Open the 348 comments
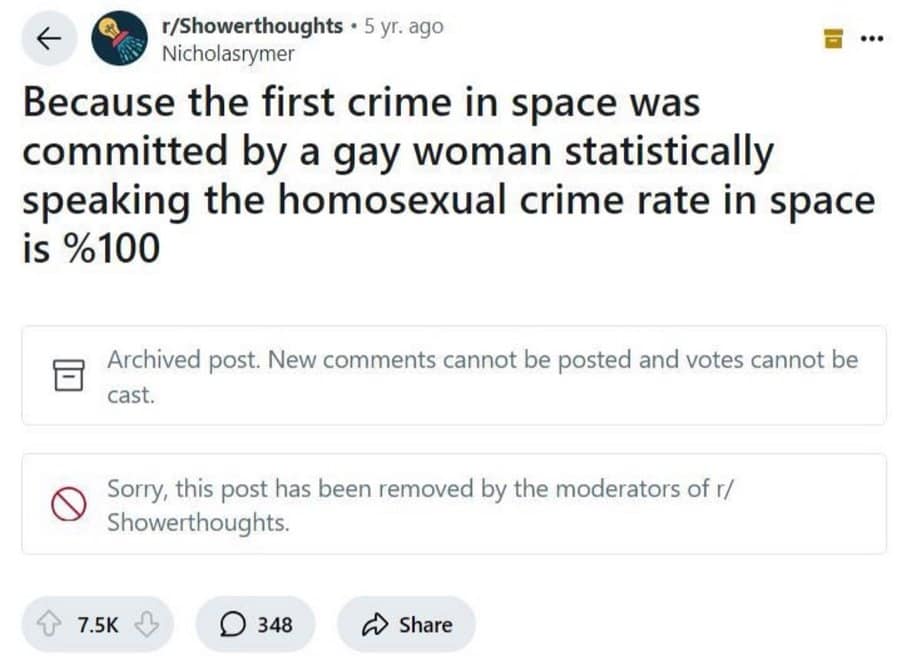 274,625
